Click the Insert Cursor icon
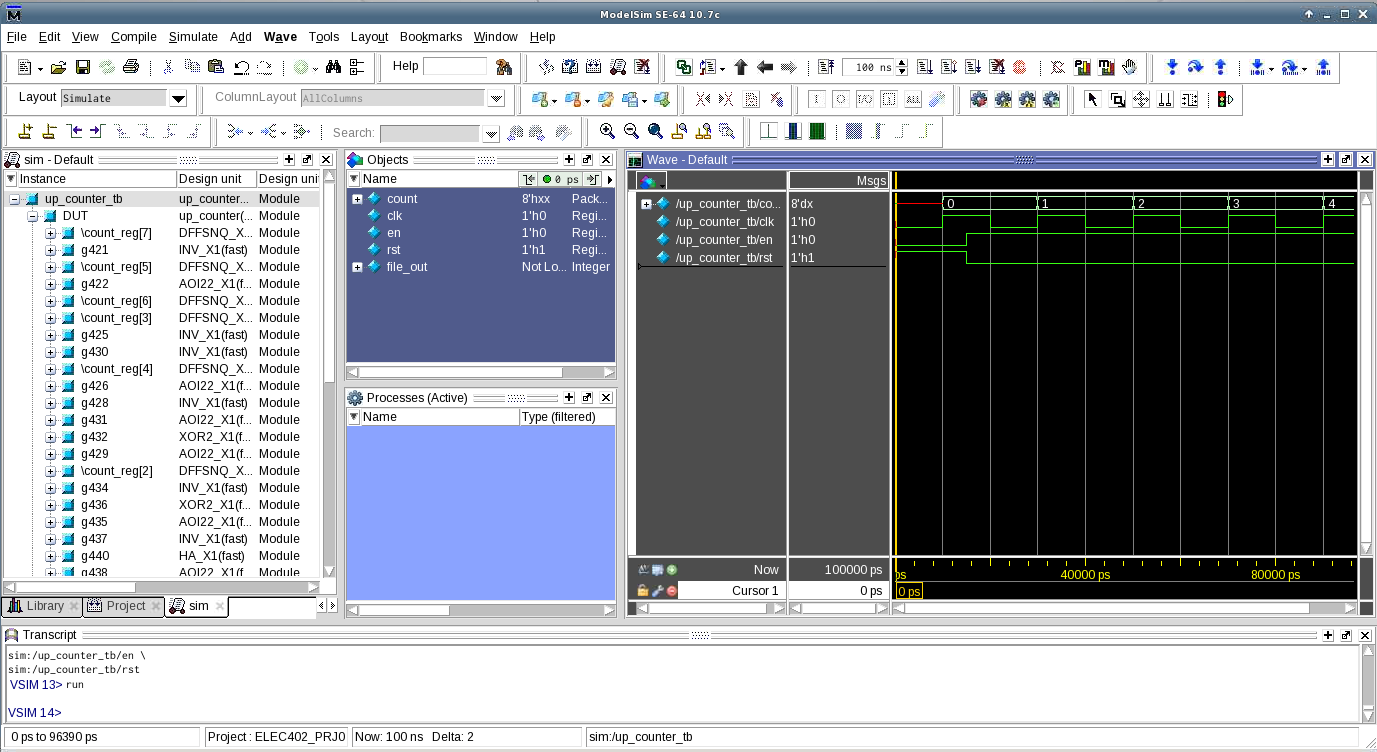This screenshot has width=1377, height=752. (25, 131)
